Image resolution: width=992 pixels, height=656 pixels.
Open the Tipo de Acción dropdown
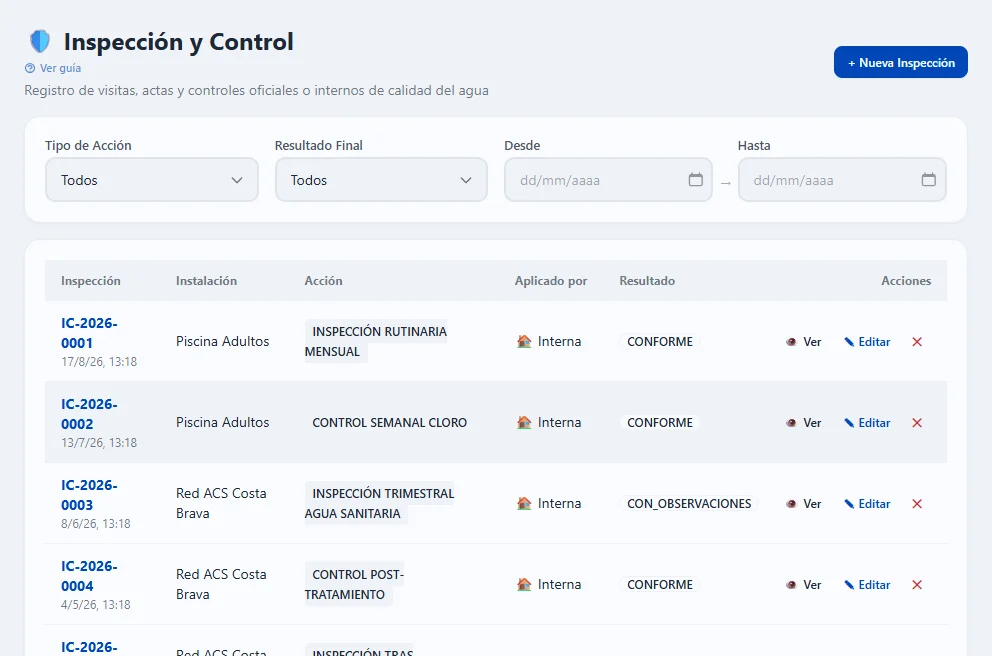point(152,180)
